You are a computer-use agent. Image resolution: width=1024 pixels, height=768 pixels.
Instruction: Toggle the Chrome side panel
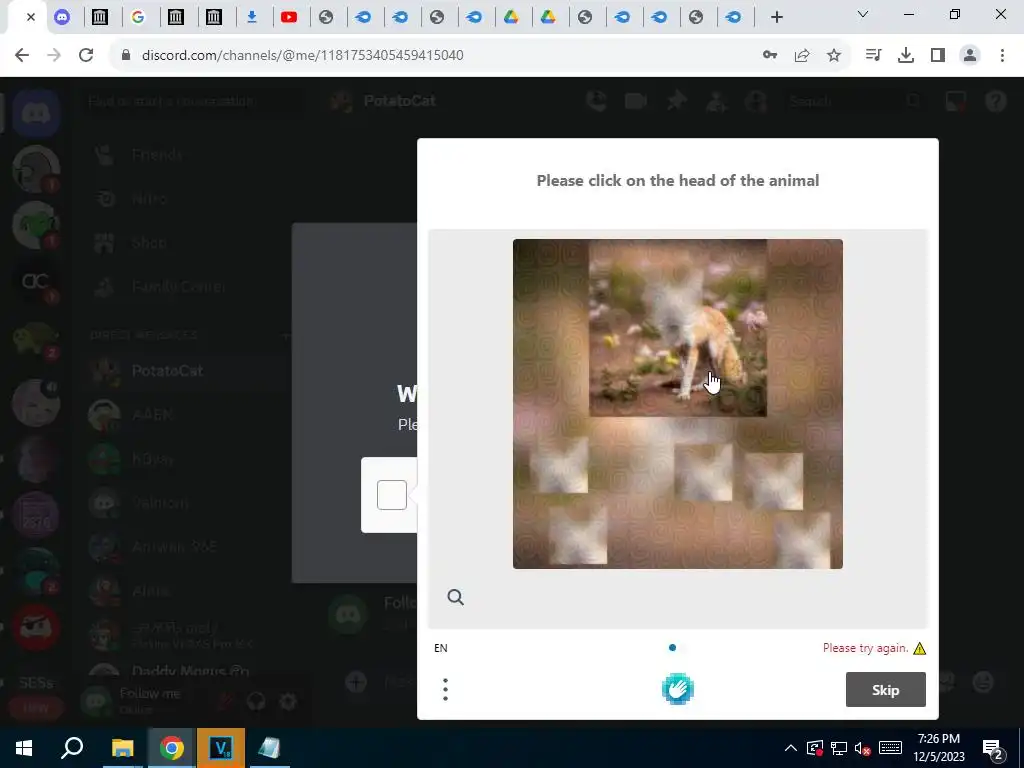click(938, 55)
